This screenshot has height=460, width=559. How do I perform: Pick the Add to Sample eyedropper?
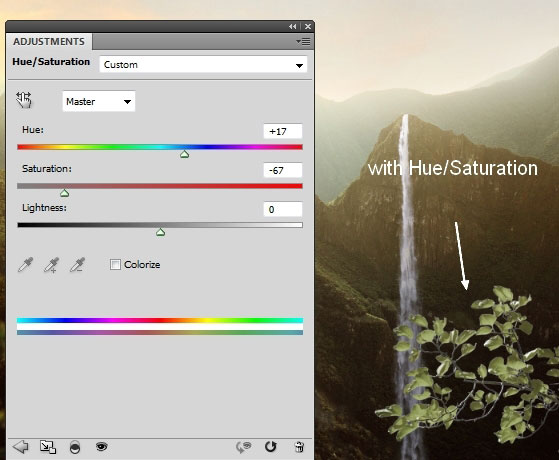(x=51, y=265)
